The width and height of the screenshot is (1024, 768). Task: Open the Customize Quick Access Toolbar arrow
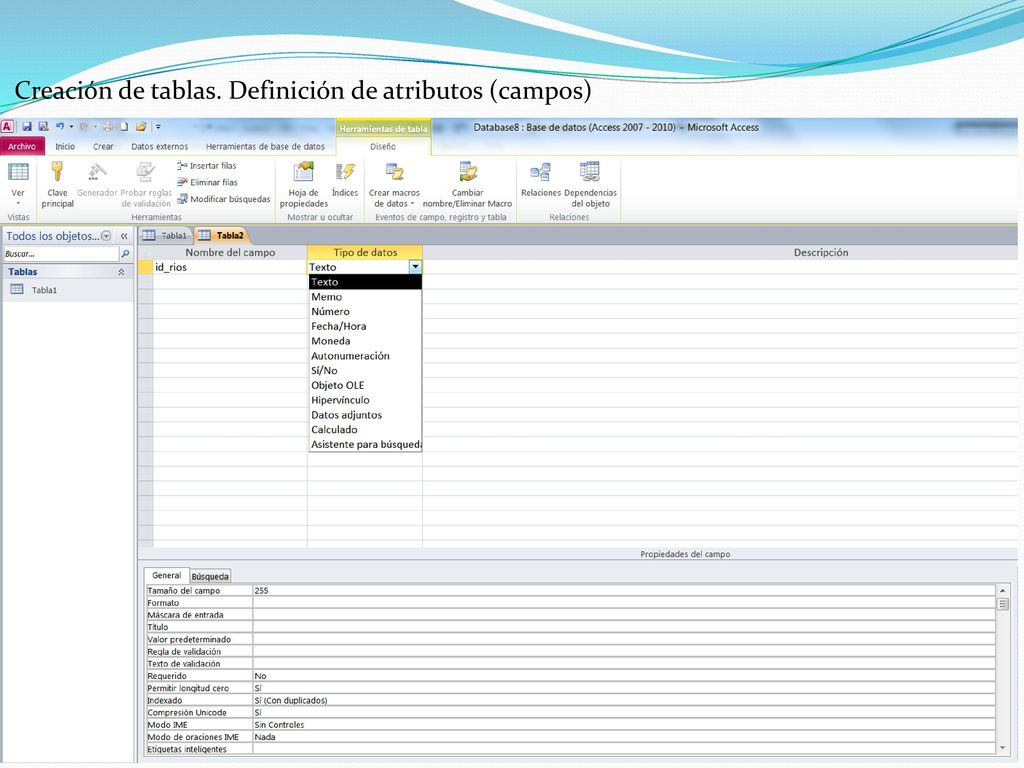pos(158,127)
